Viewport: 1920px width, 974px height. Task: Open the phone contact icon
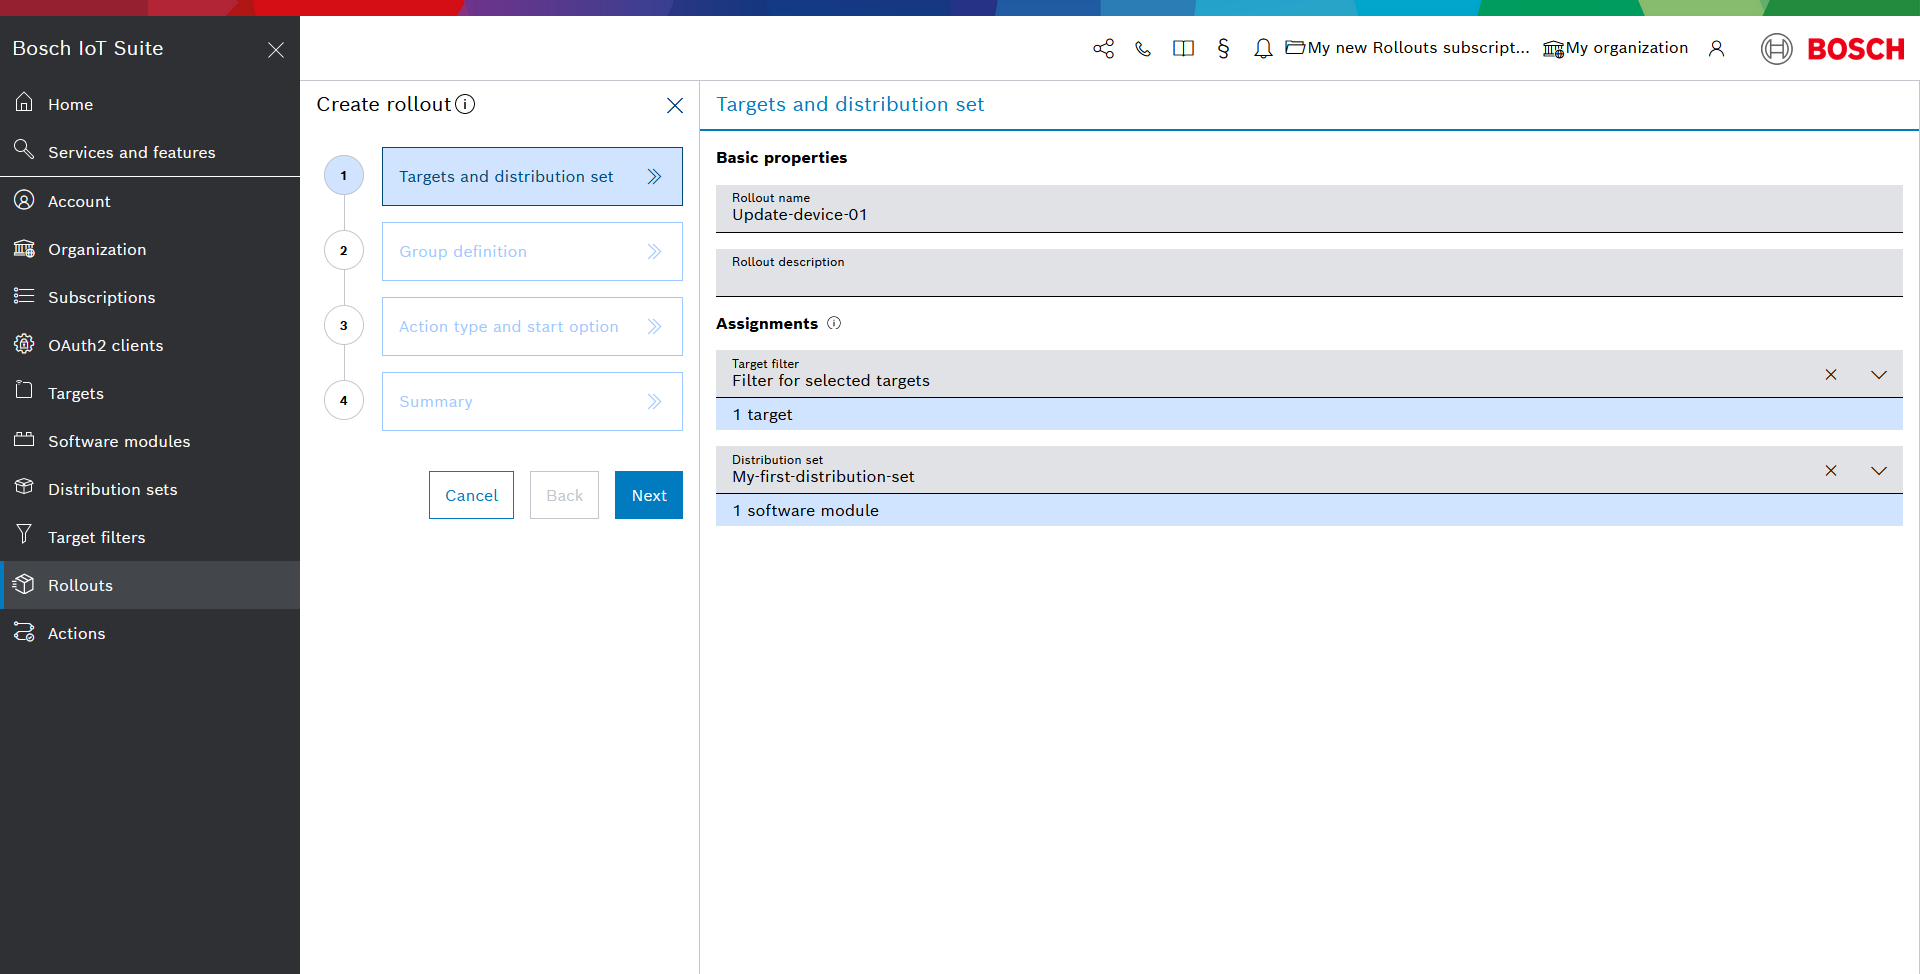point(1143,49)
